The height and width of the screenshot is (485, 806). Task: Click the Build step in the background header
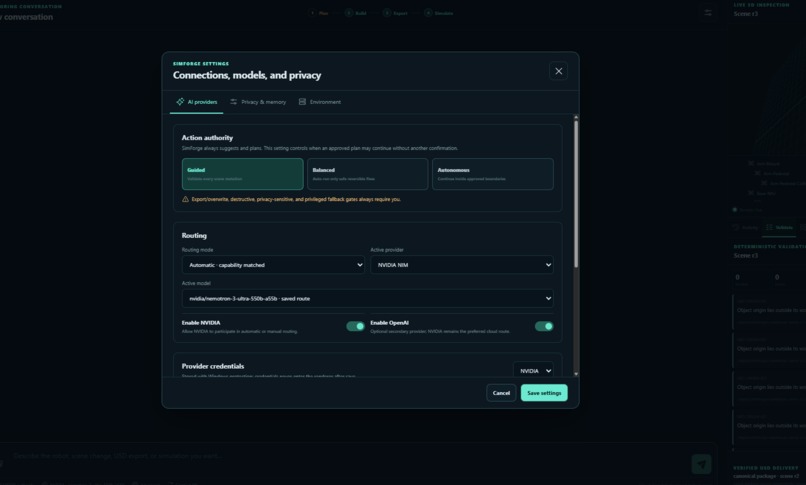coord(356,13)
